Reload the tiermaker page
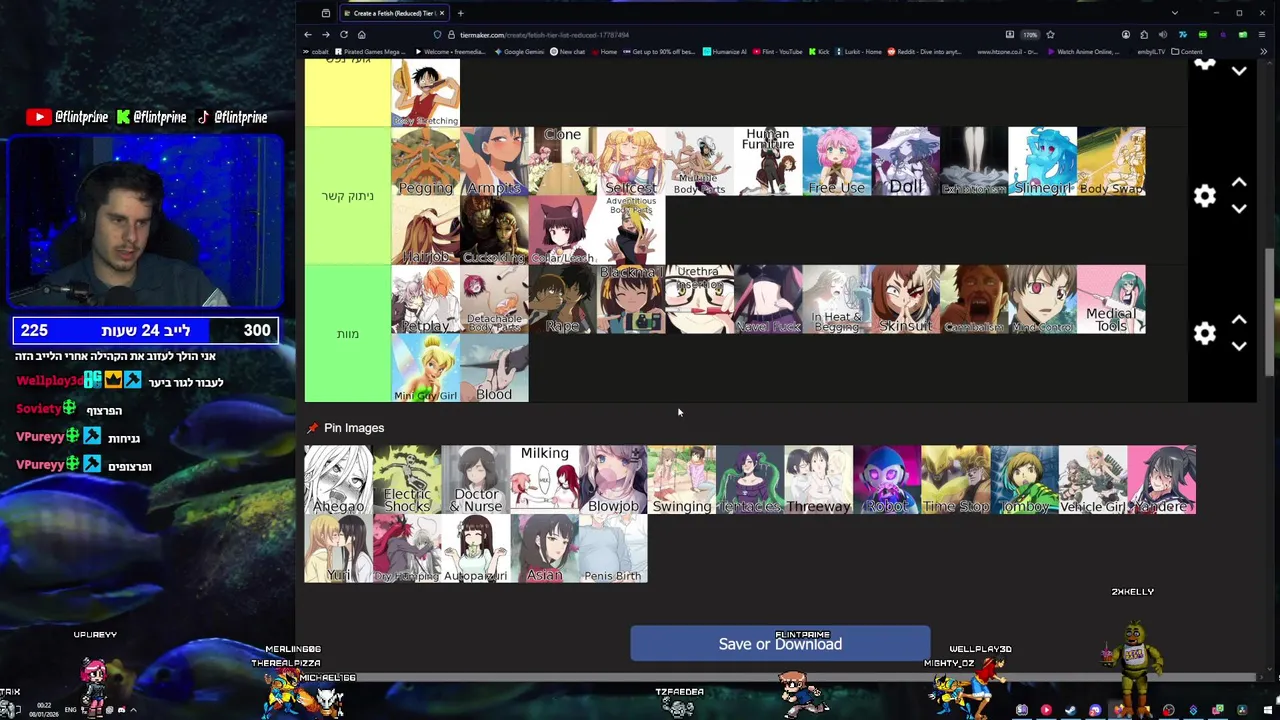The height and width of the screenshot is (720, 1280). pos(344,35)
